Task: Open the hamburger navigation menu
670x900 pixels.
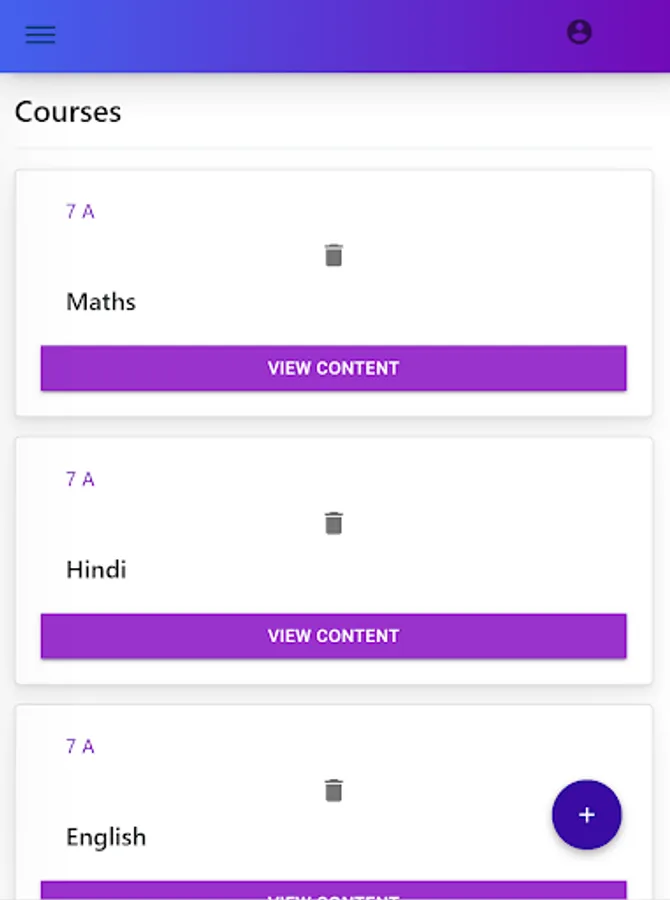Action: point(40,34)
